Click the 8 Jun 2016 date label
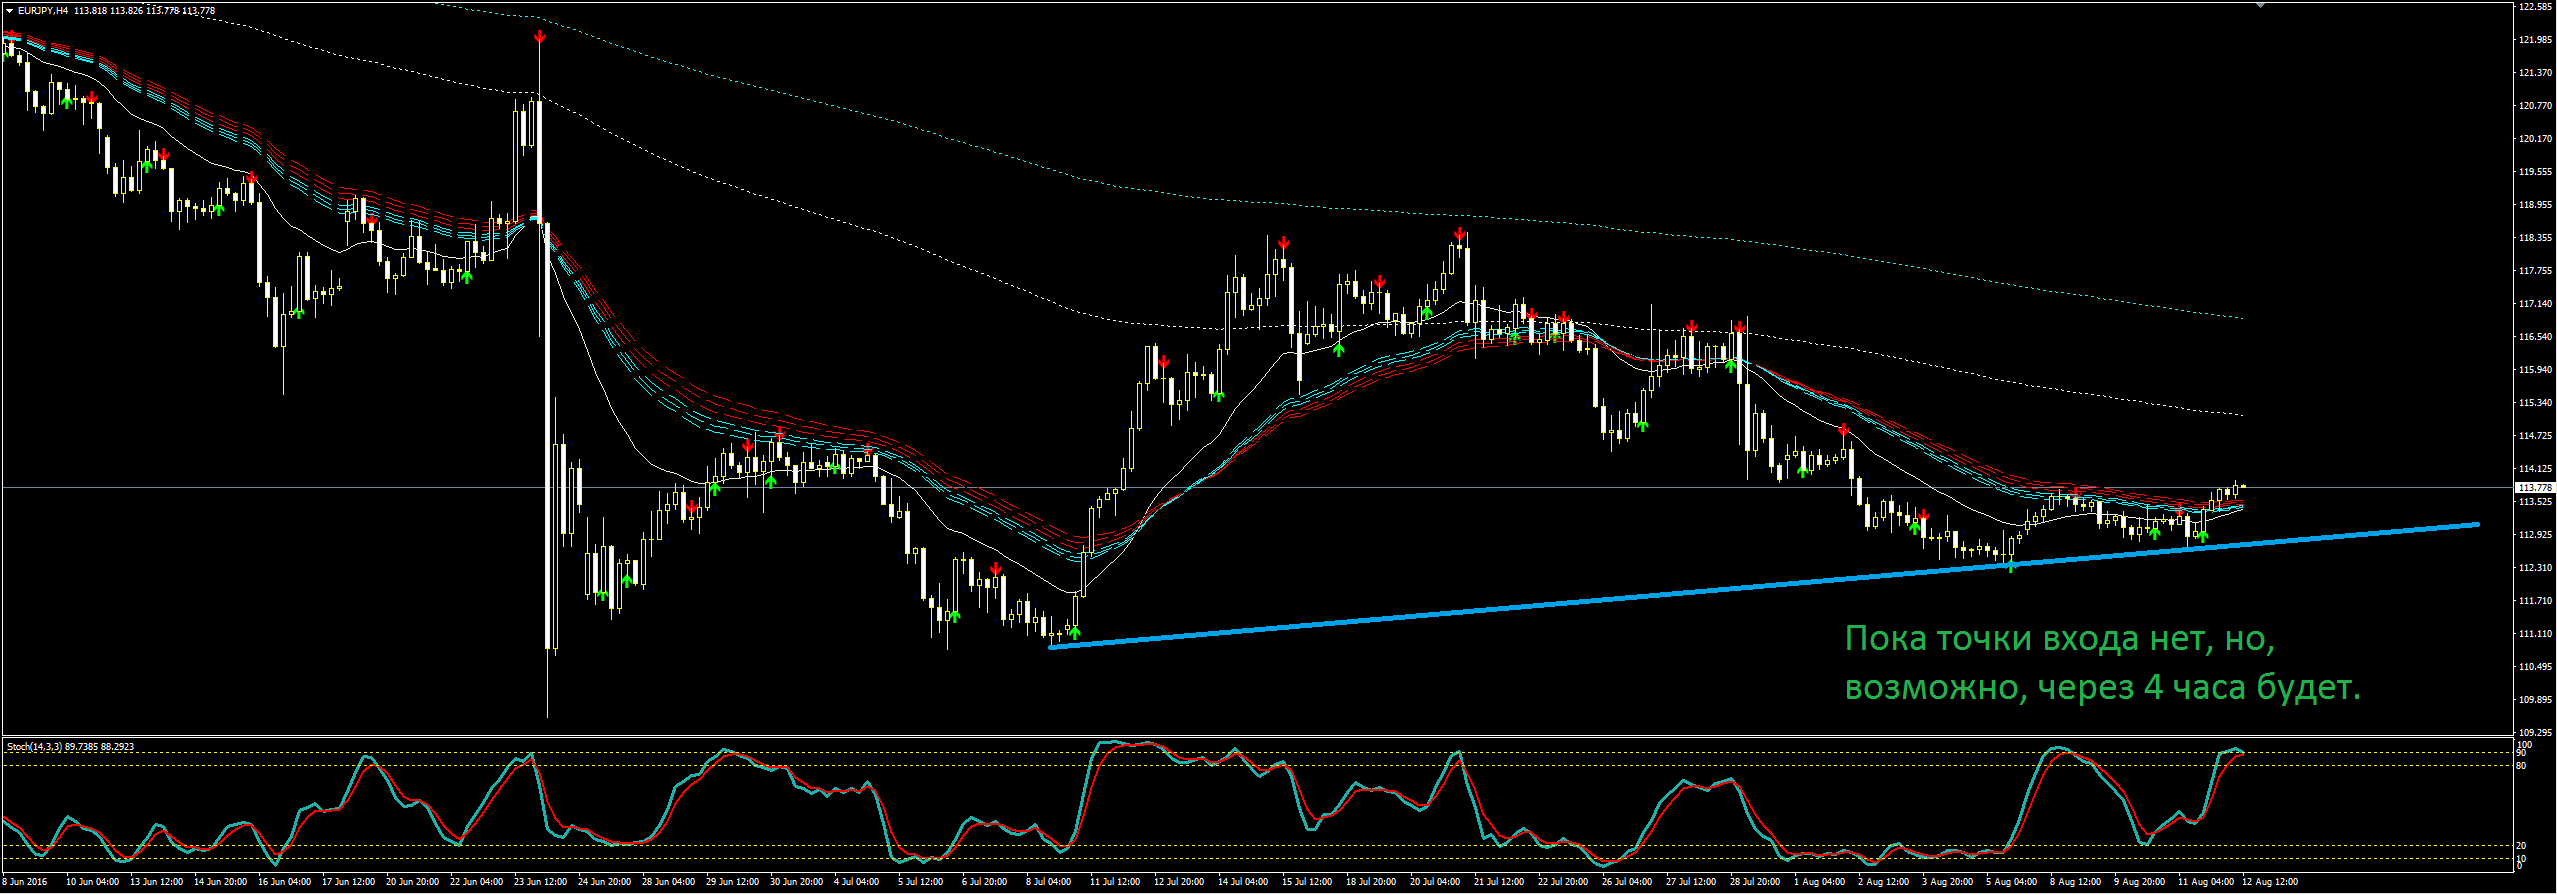 [24, 882]
